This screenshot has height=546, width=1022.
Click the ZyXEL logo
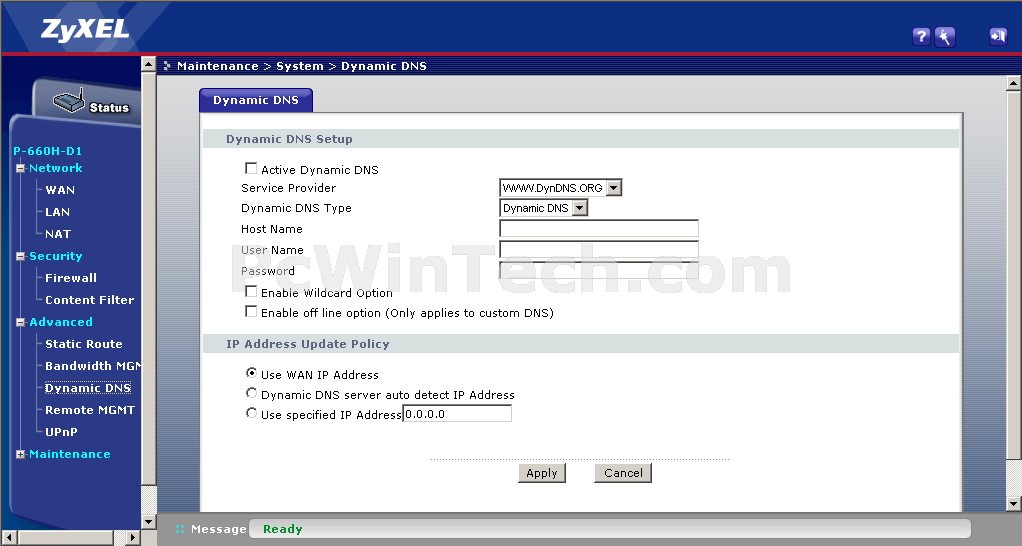pos(85,30)
